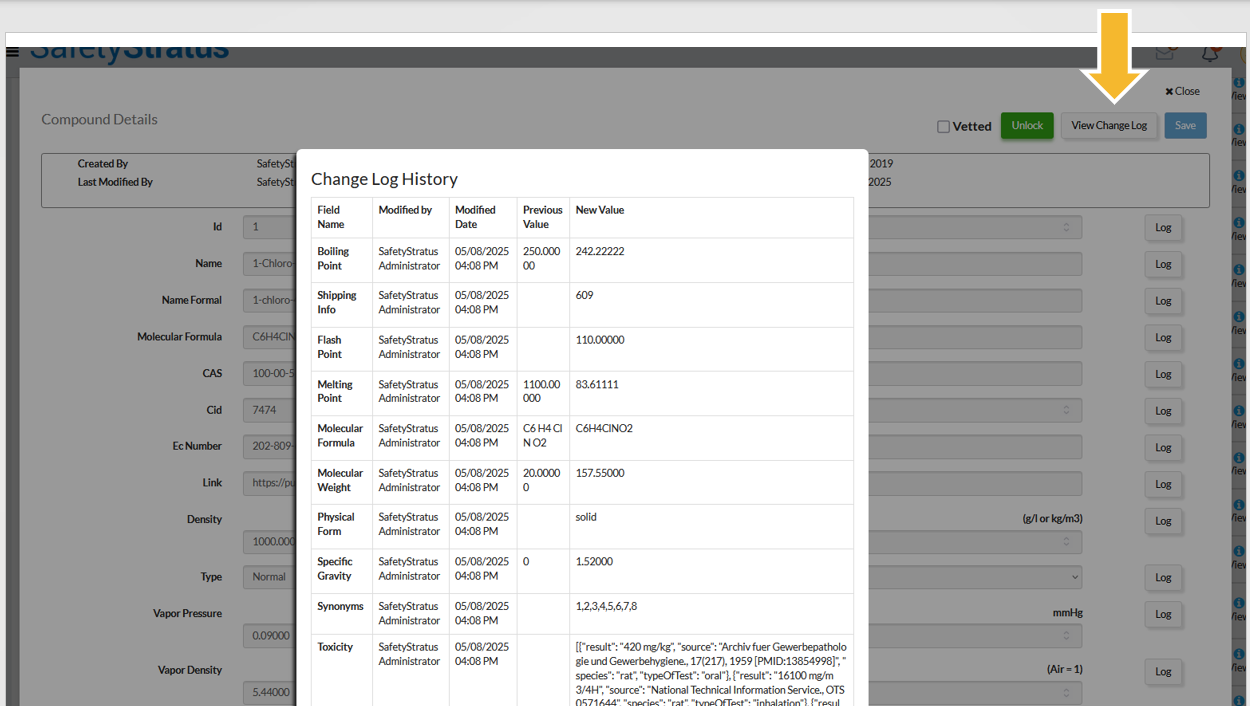Viewport: 1250px width, 706px height.
Task: Select the Shipping Info row label
Action: tap(337, 303)
